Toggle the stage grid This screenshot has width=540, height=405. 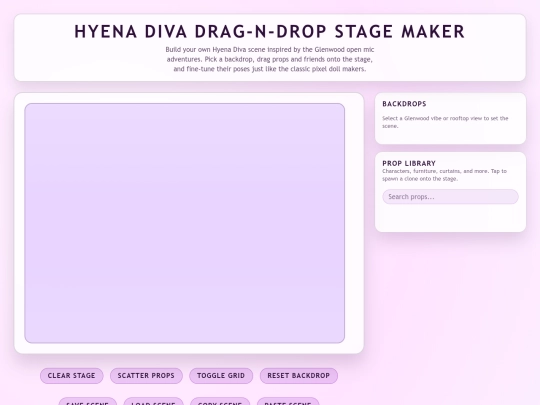tap(221, 375)
